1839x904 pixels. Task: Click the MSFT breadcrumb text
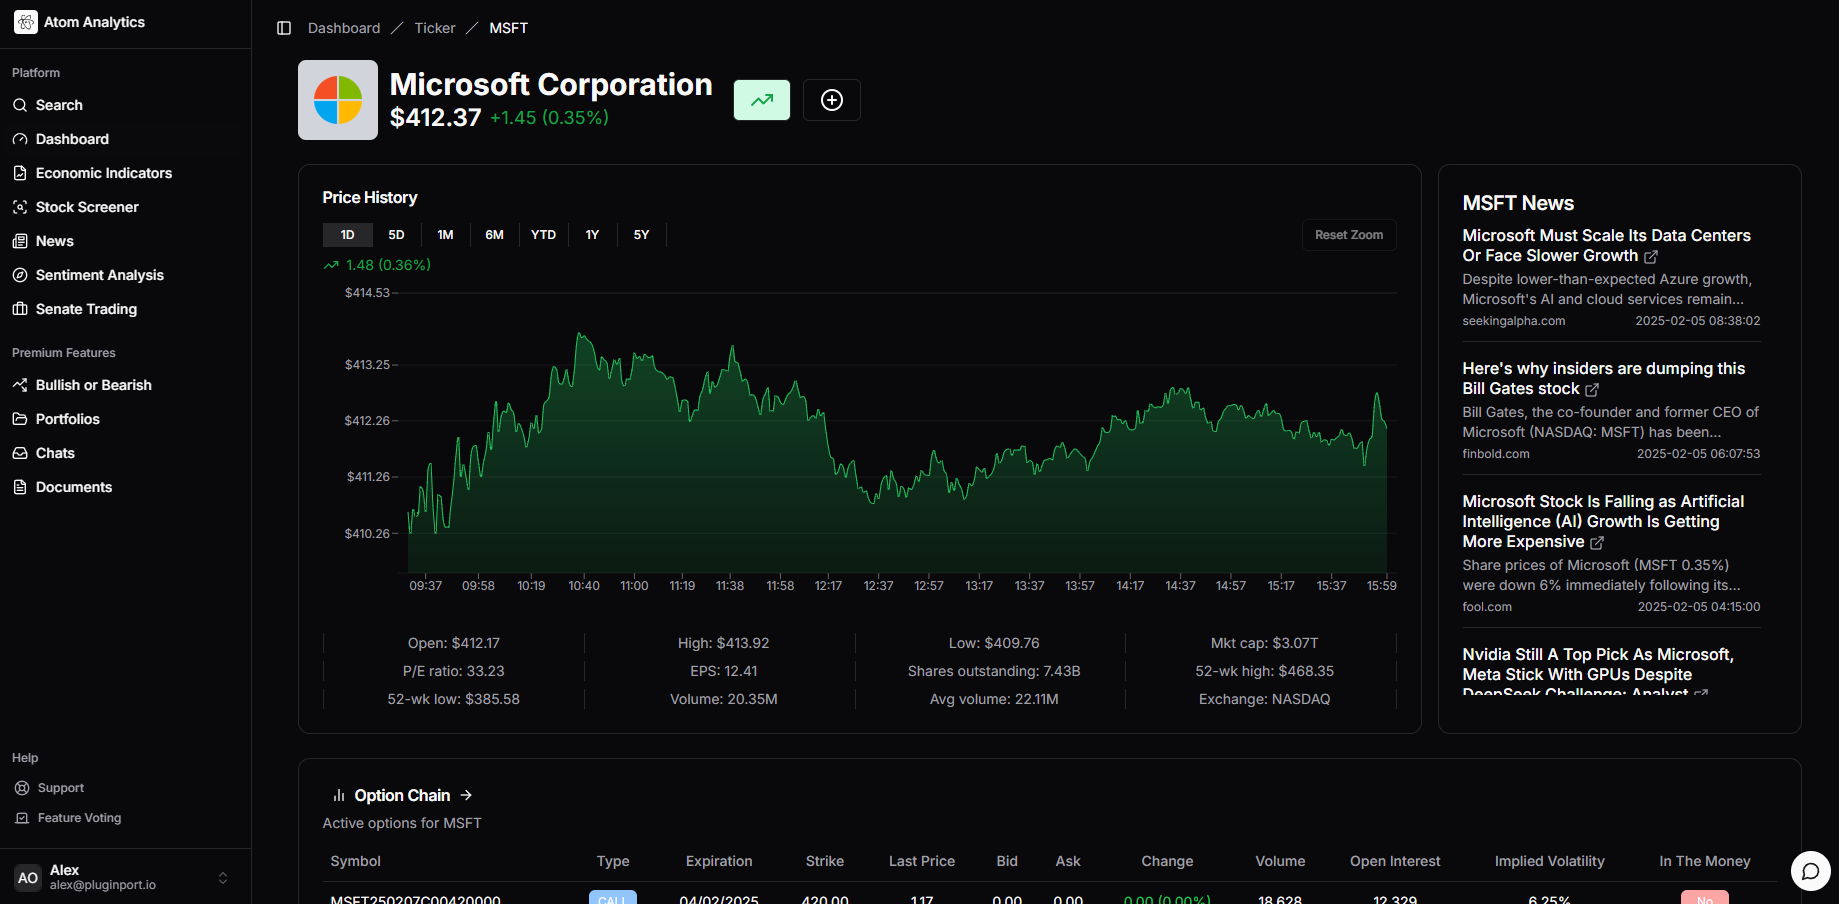point(509,28)
